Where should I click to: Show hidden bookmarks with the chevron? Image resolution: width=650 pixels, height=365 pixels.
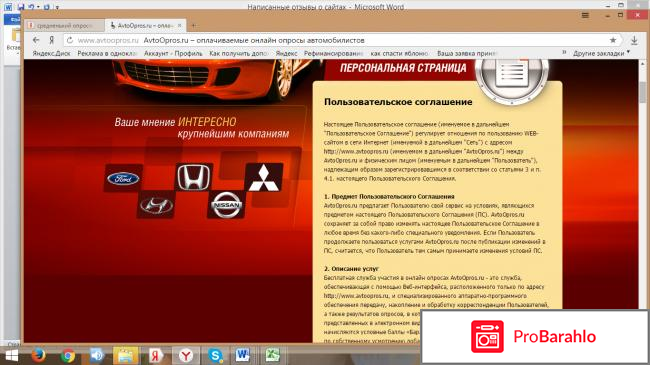pos(564,52)
